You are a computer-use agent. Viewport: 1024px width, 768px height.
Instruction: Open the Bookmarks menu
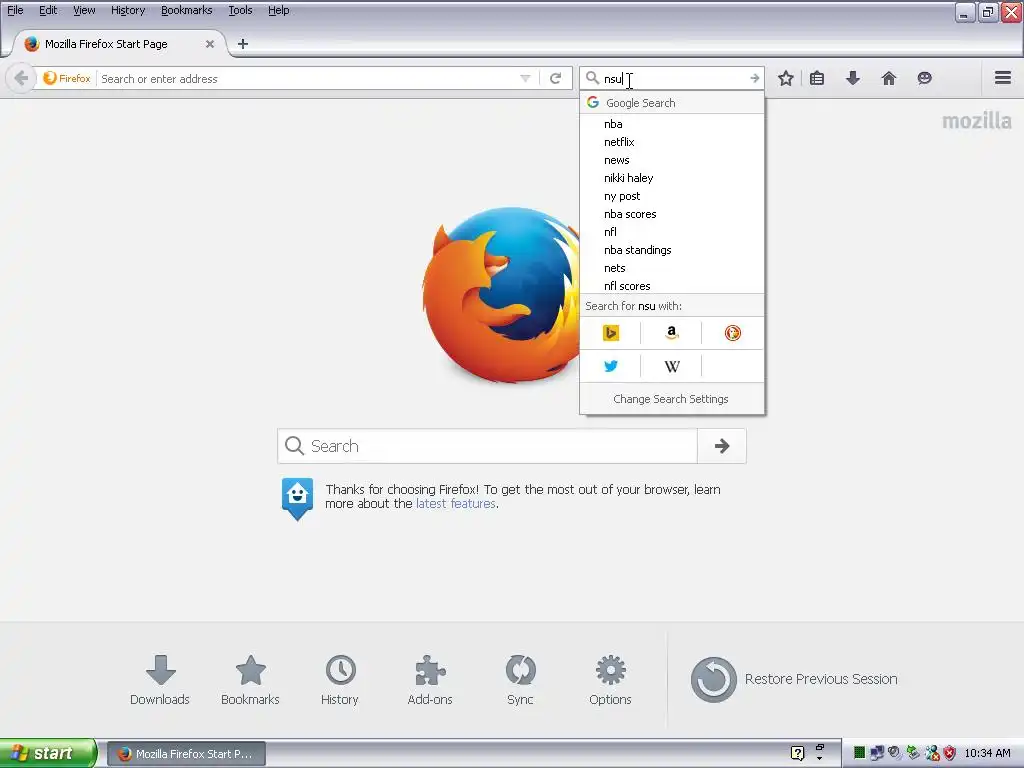(186, 10)
